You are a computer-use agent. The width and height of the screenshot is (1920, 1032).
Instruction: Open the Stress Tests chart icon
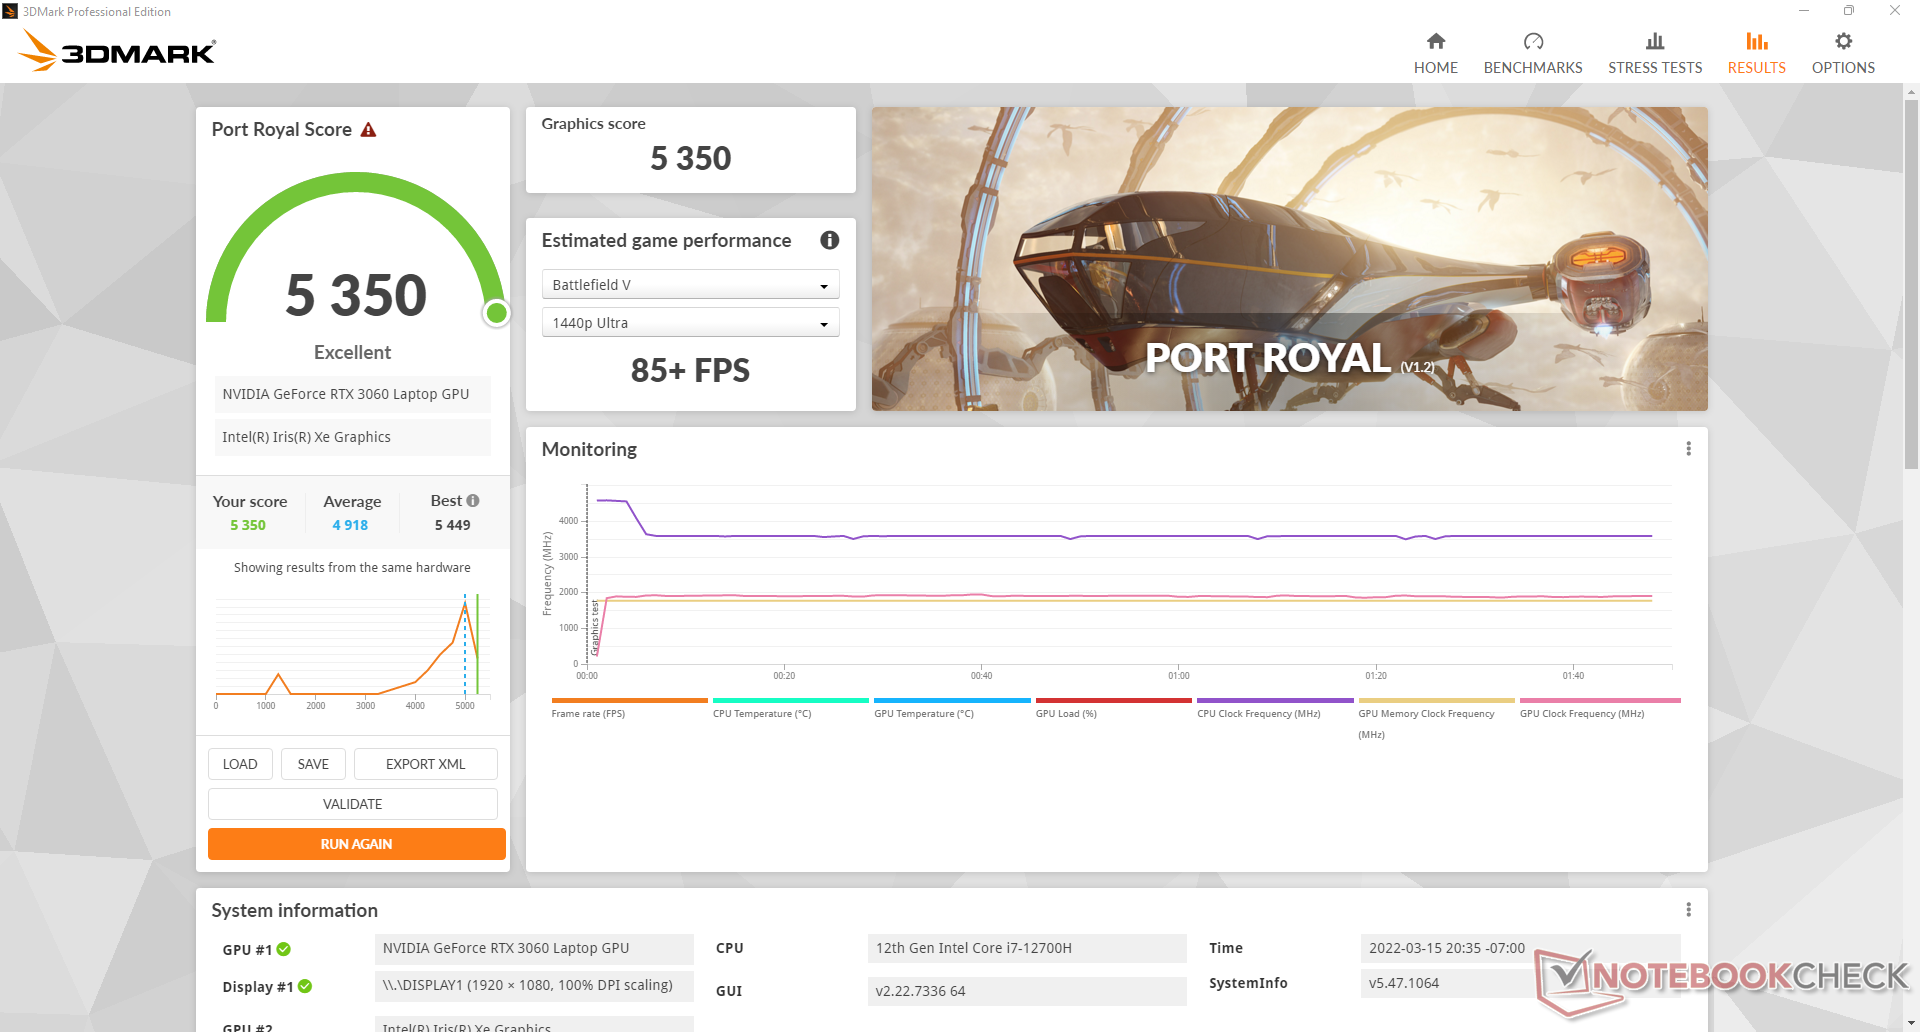click(1655, 41)
